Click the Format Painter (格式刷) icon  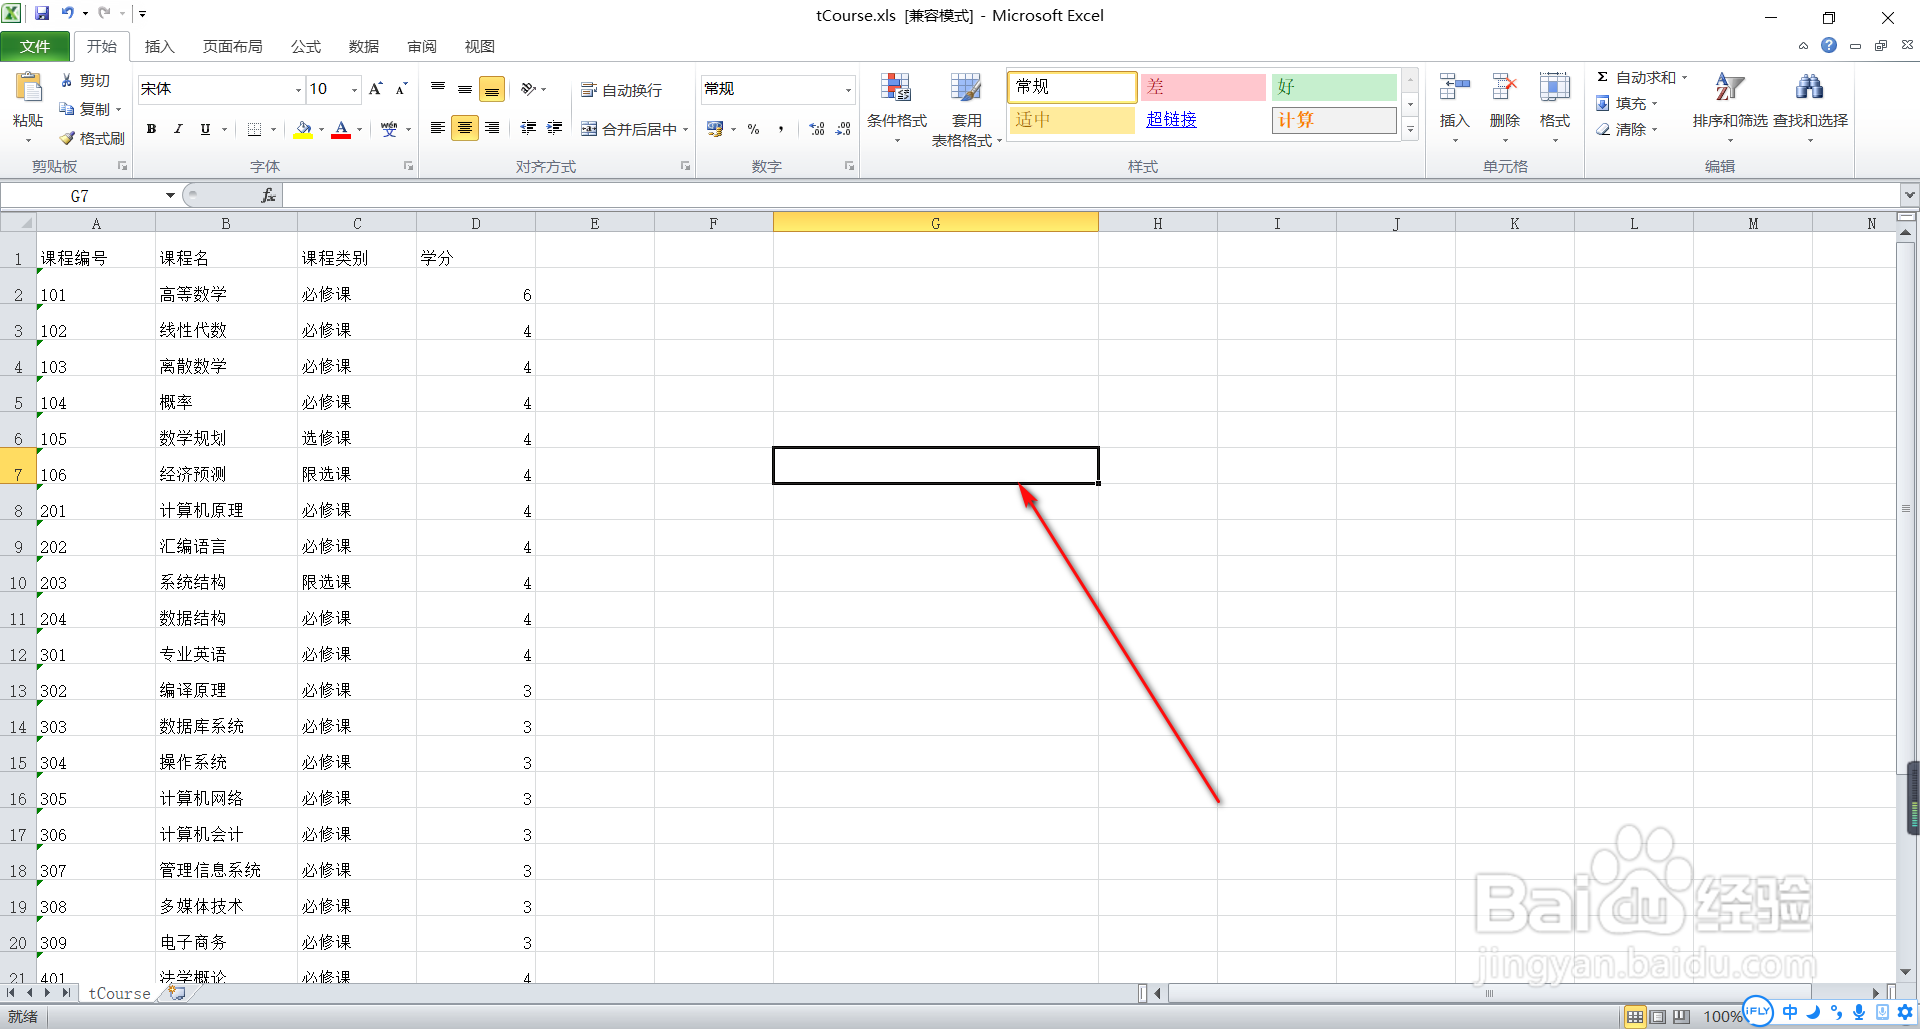click(x=67, y=138)
